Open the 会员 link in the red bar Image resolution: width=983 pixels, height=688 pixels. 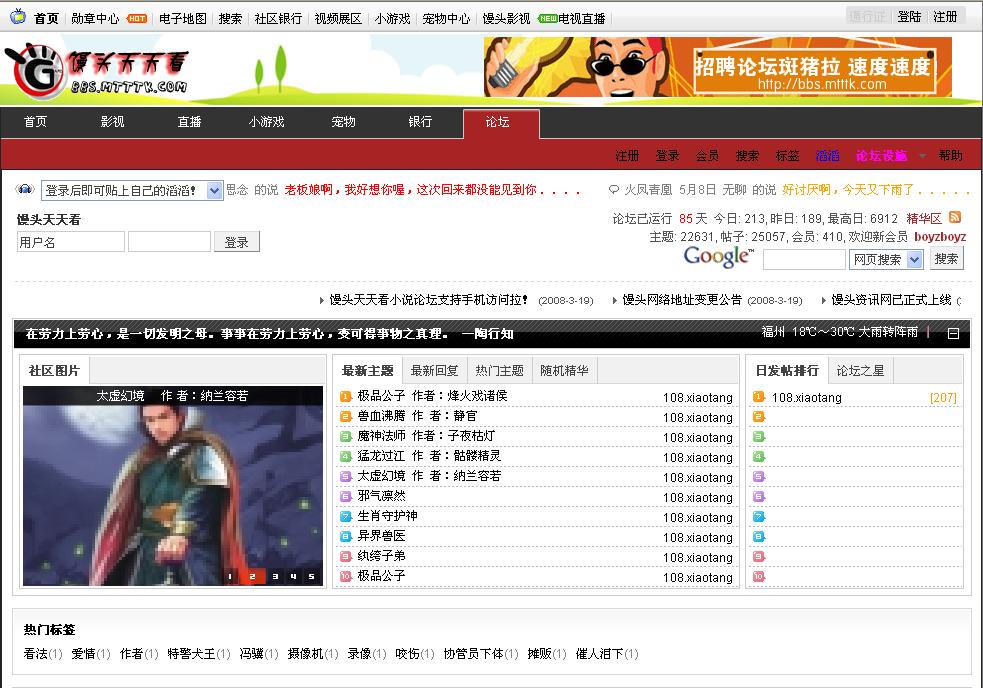707,156
